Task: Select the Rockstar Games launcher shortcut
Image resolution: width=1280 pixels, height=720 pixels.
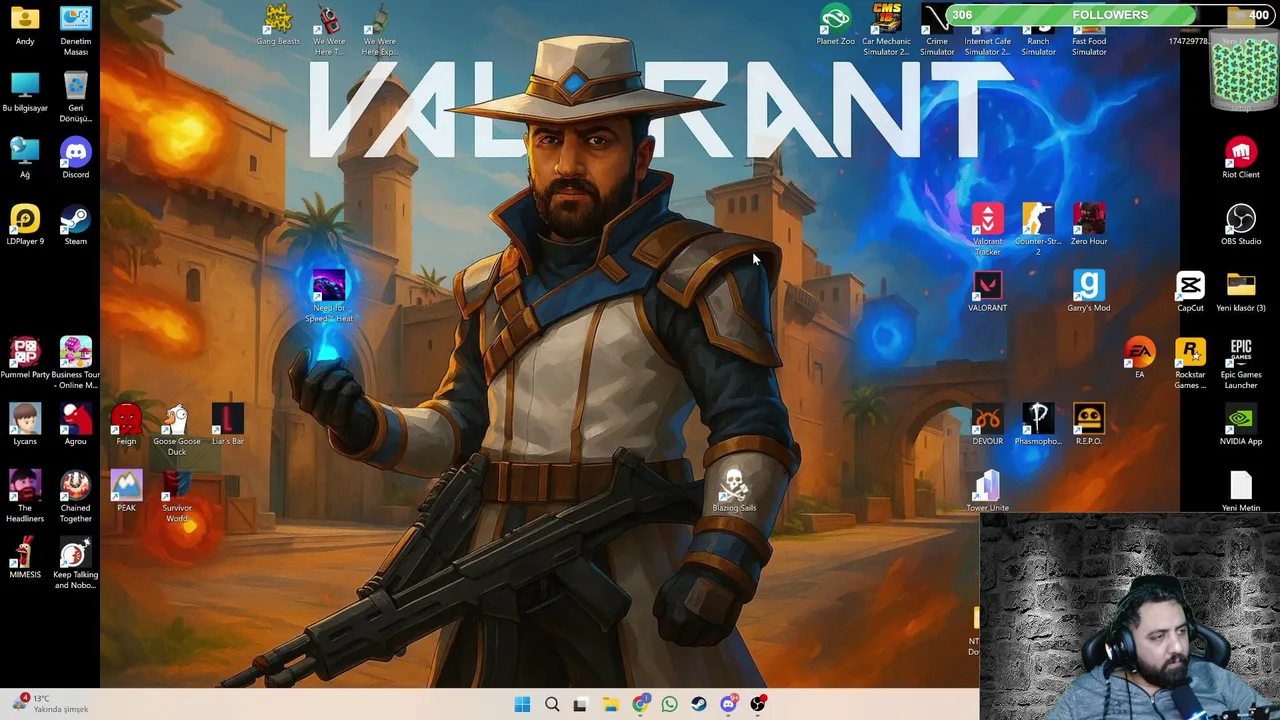Action: point(1190,364)
